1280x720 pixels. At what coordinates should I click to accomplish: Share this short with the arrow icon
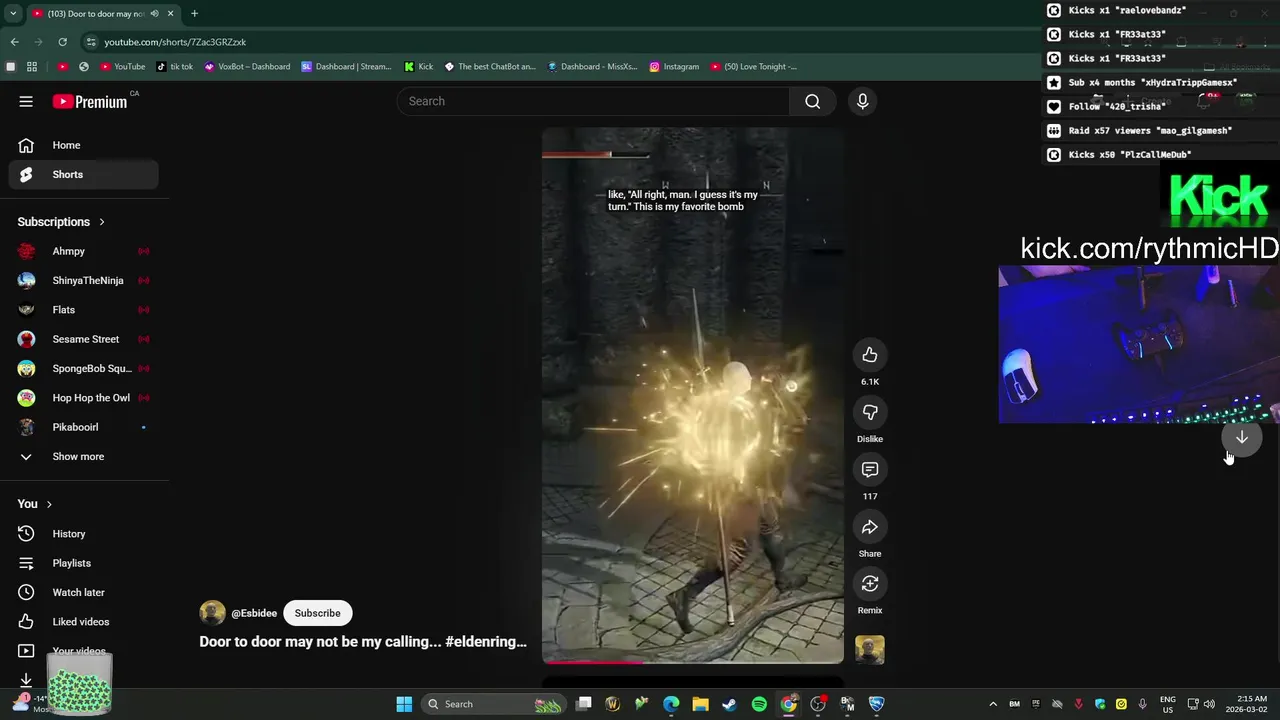coord(870,527)
